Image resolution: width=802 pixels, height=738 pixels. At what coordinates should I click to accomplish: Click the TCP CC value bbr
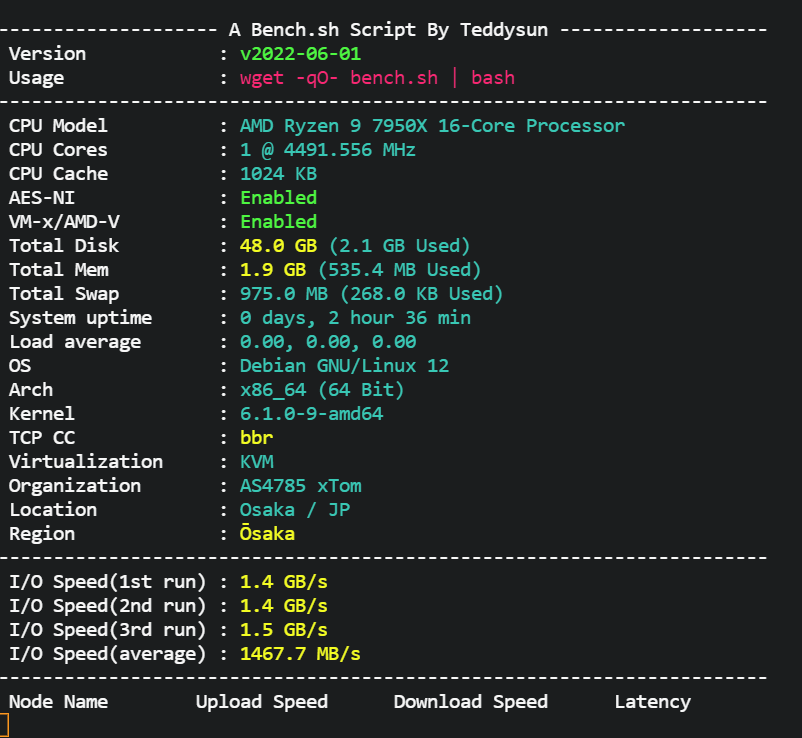(x=256, y=438)
